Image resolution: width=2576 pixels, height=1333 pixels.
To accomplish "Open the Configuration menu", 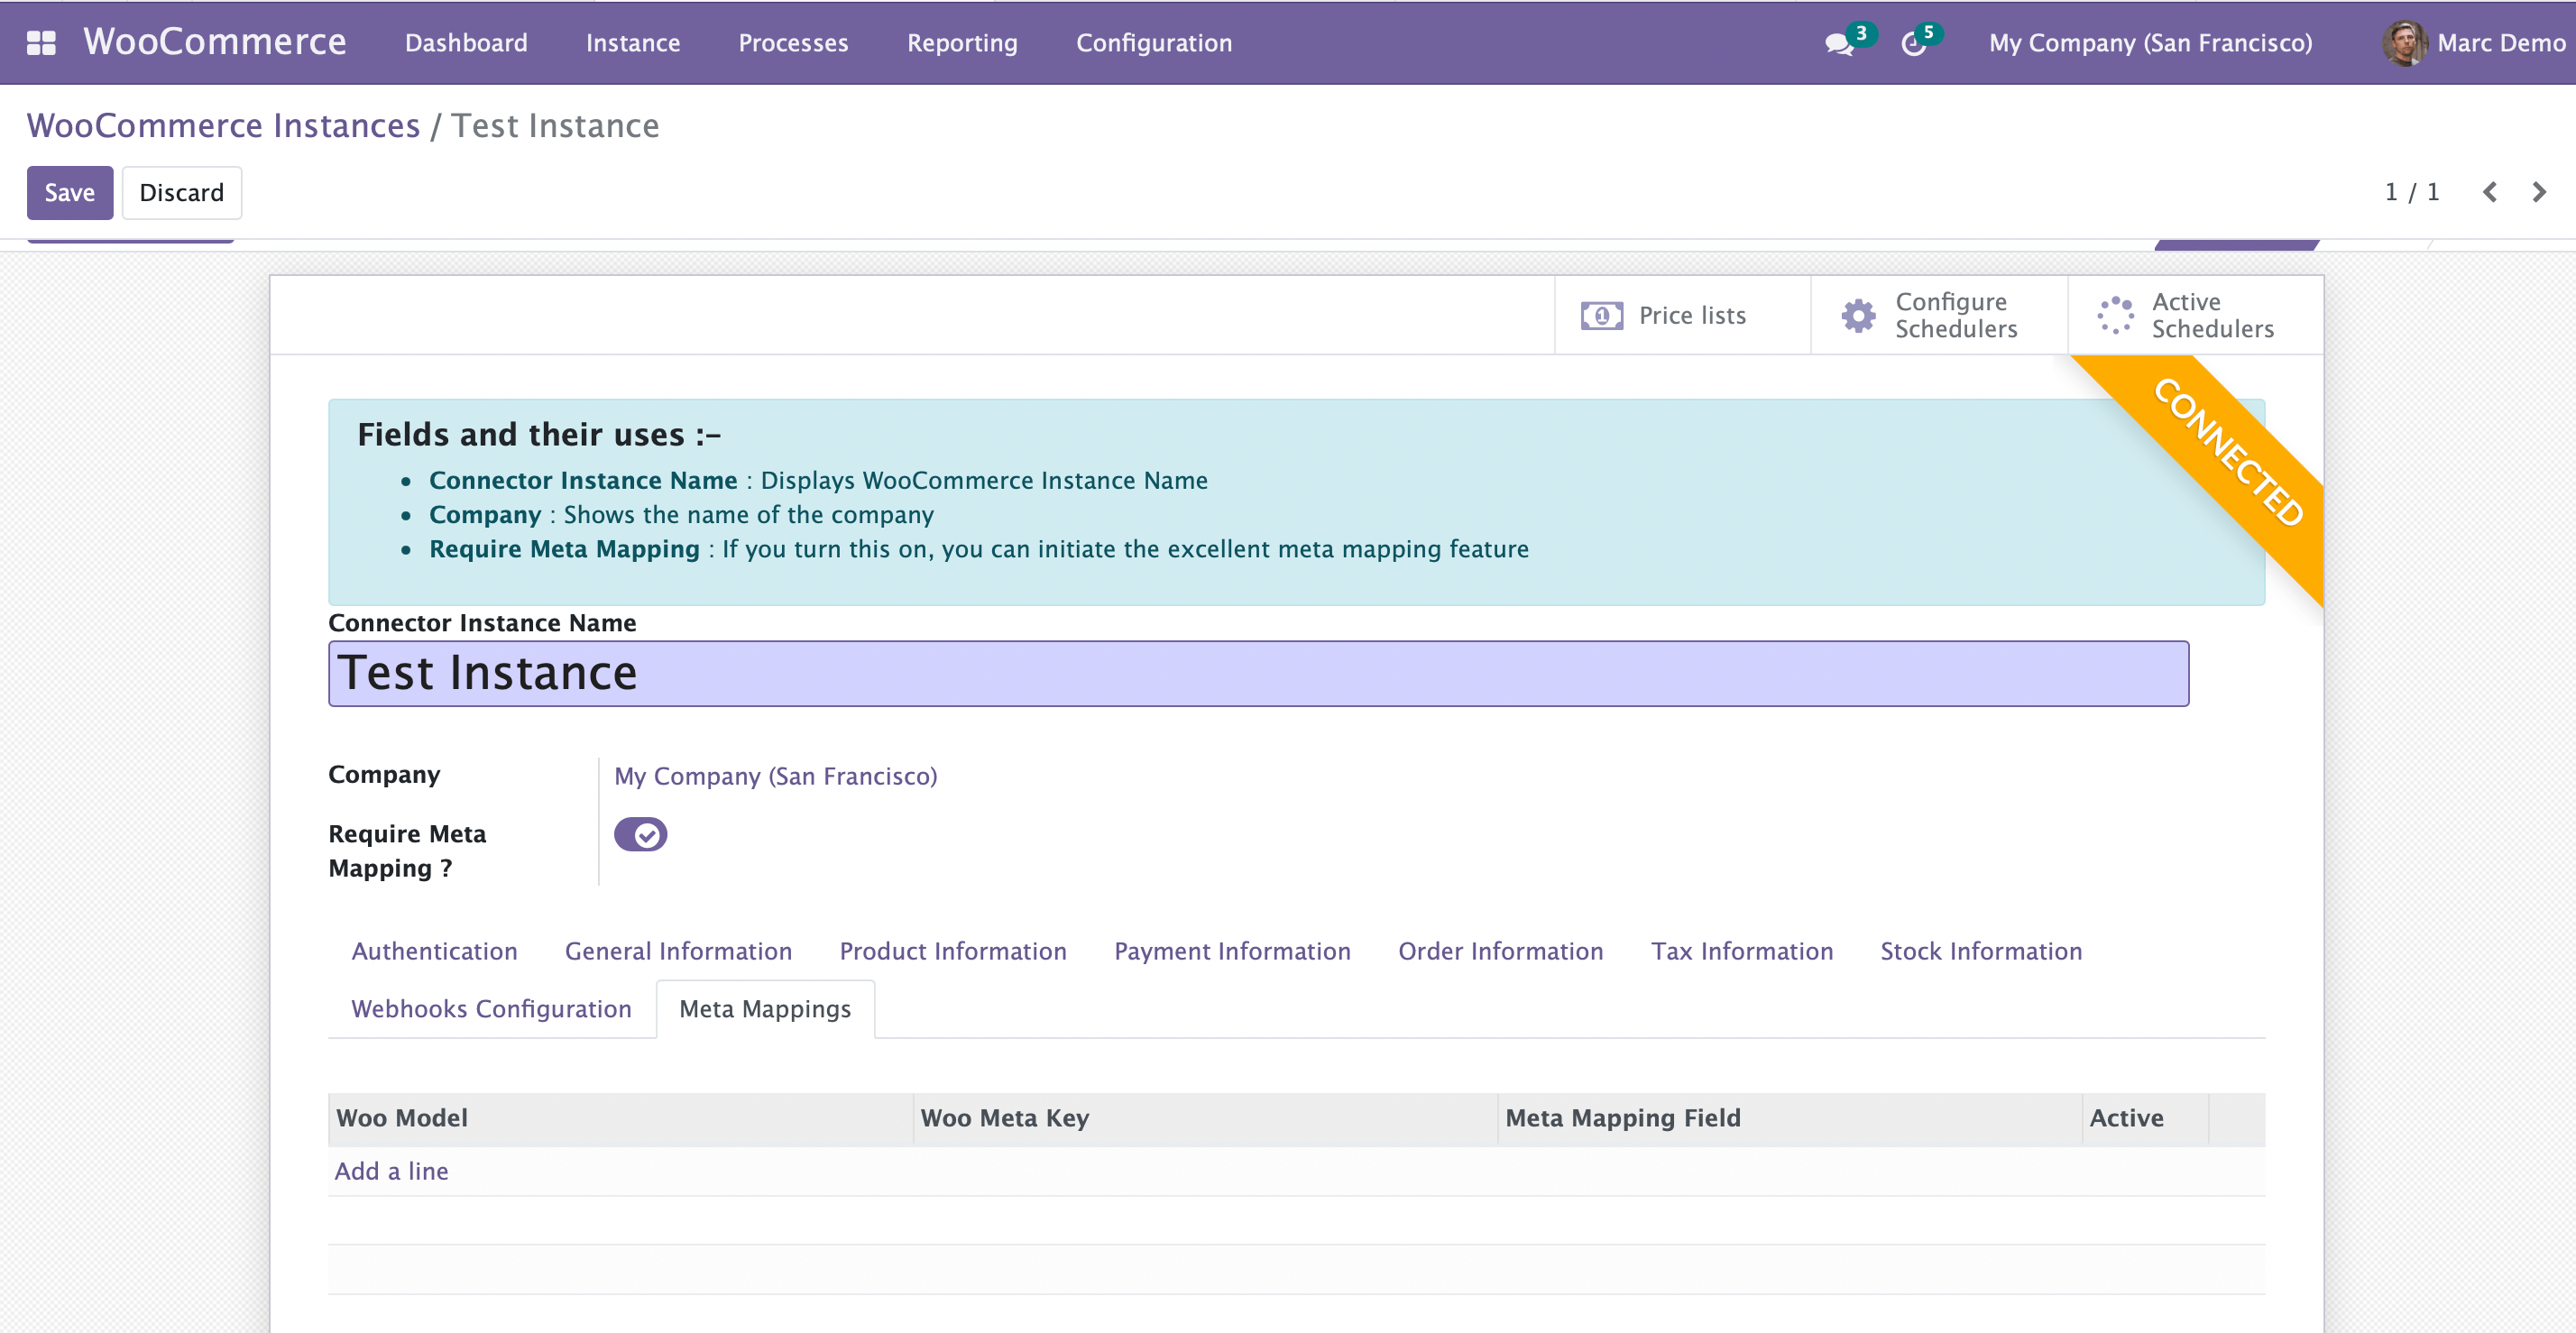I will (x=1153, y=43).
